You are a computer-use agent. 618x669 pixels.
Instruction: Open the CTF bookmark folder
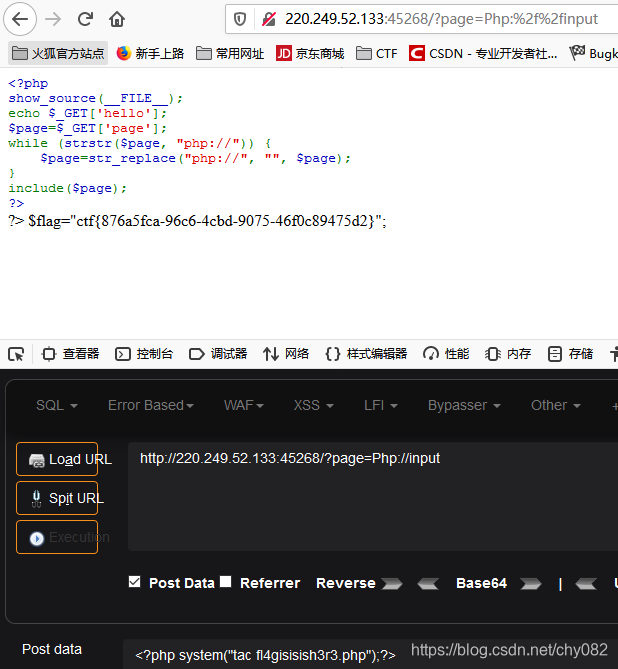377,53
